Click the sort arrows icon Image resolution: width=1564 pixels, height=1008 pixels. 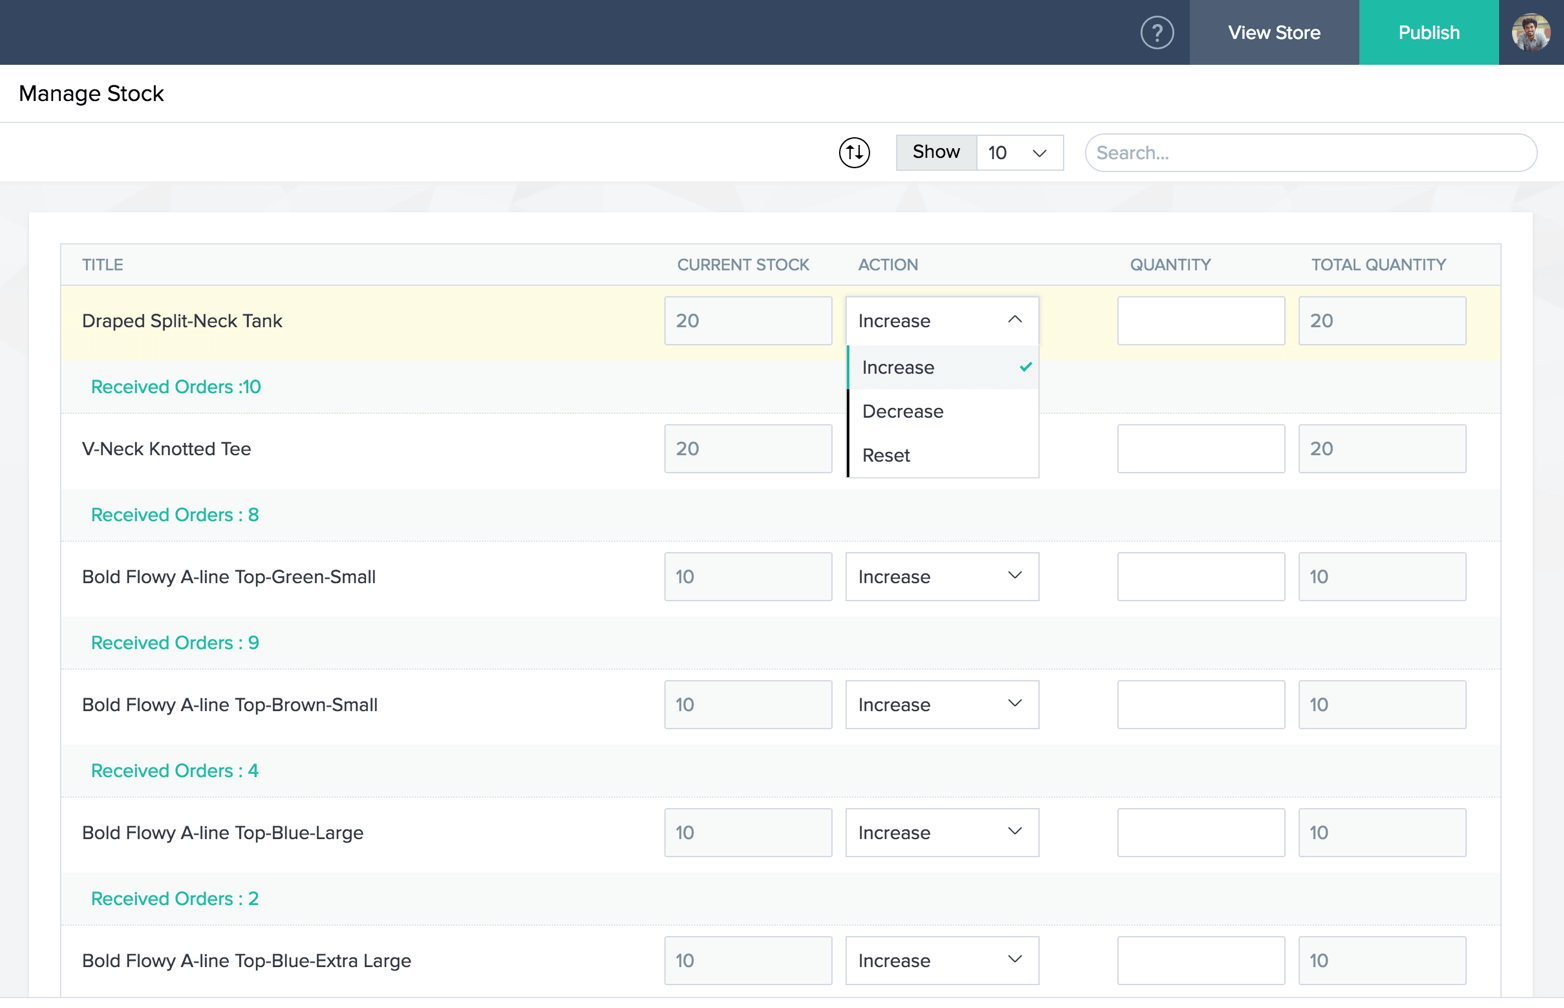point(854,153)
